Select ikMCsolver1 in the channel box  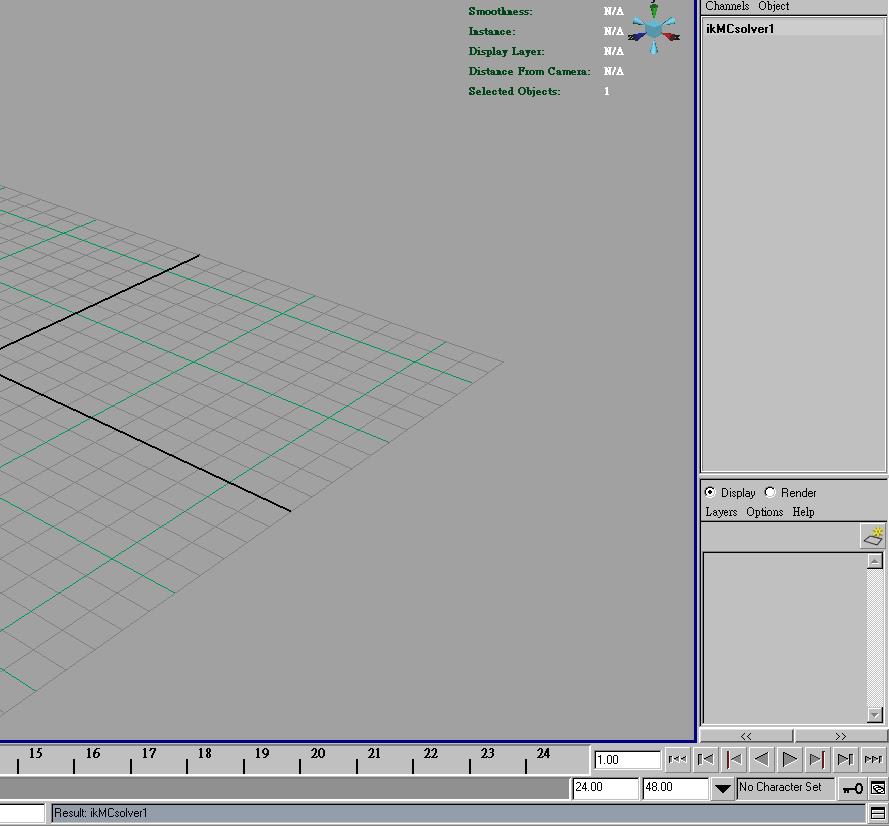coord(793,28)
